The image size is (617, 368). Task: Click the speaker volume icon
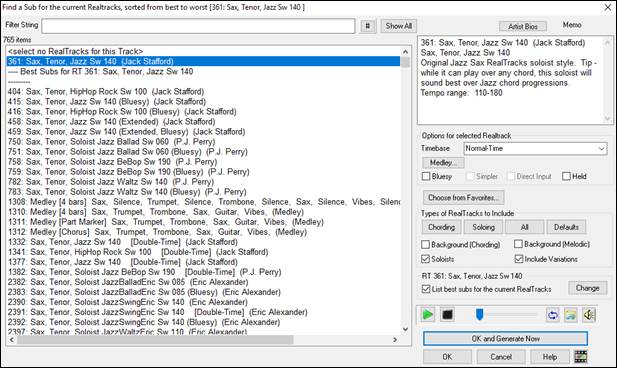pos(589,315)
